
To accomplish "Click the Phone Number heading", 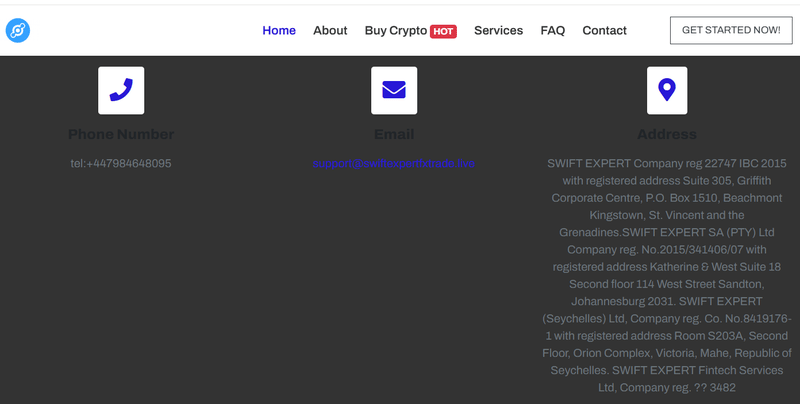I will coord(121,134).
